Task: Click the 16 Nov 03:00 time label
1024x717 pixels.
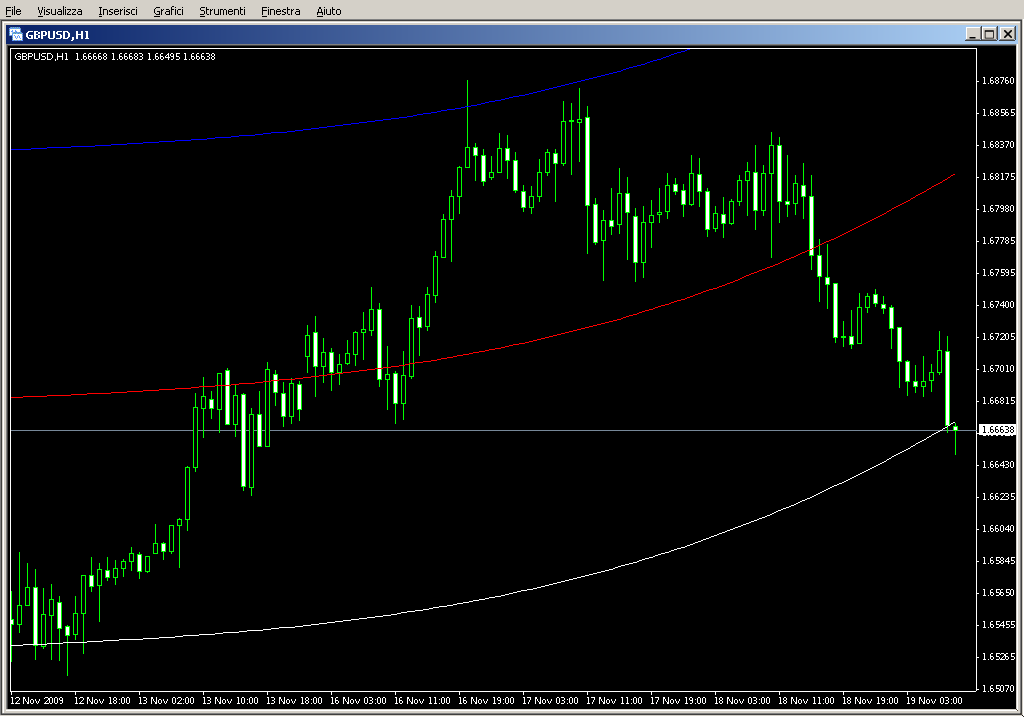Action: coord(359,701)
